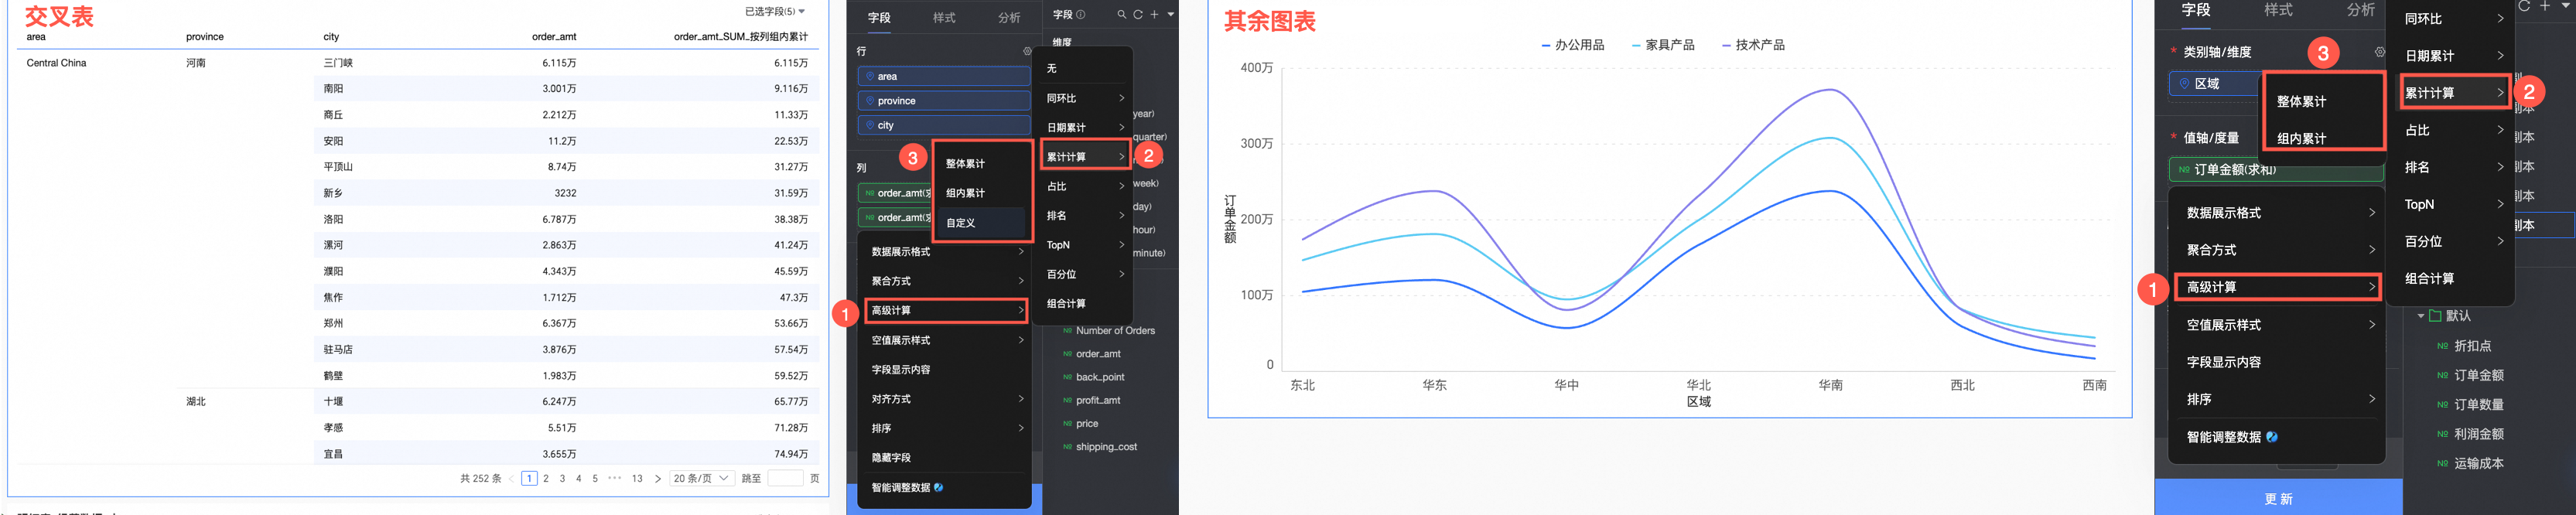Click the next-page arrow in the table pagination
Viewport: 2576px width, 515px height.
click(x=657, y=478)
